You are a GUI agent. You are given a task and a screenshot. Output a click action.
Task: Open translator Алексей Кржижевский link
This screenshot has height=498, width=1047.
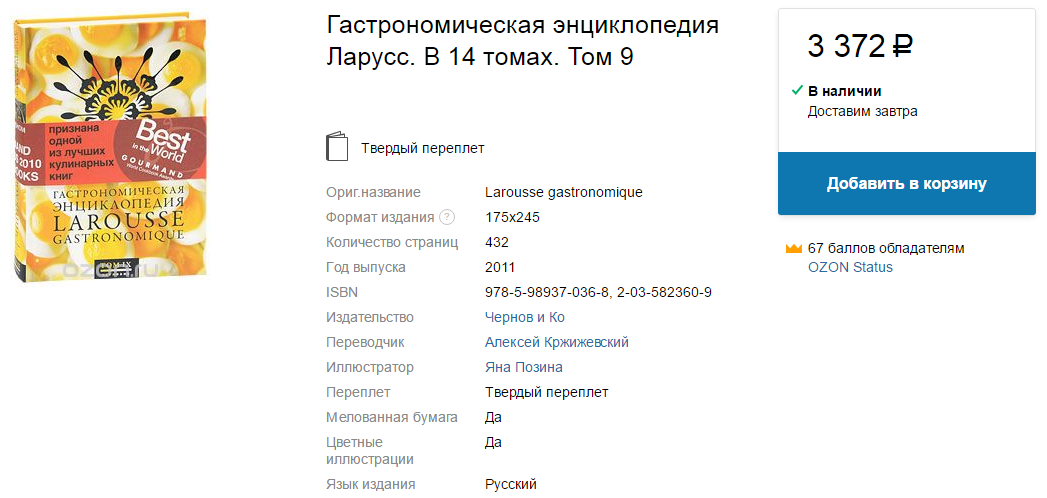coord(556,342)
